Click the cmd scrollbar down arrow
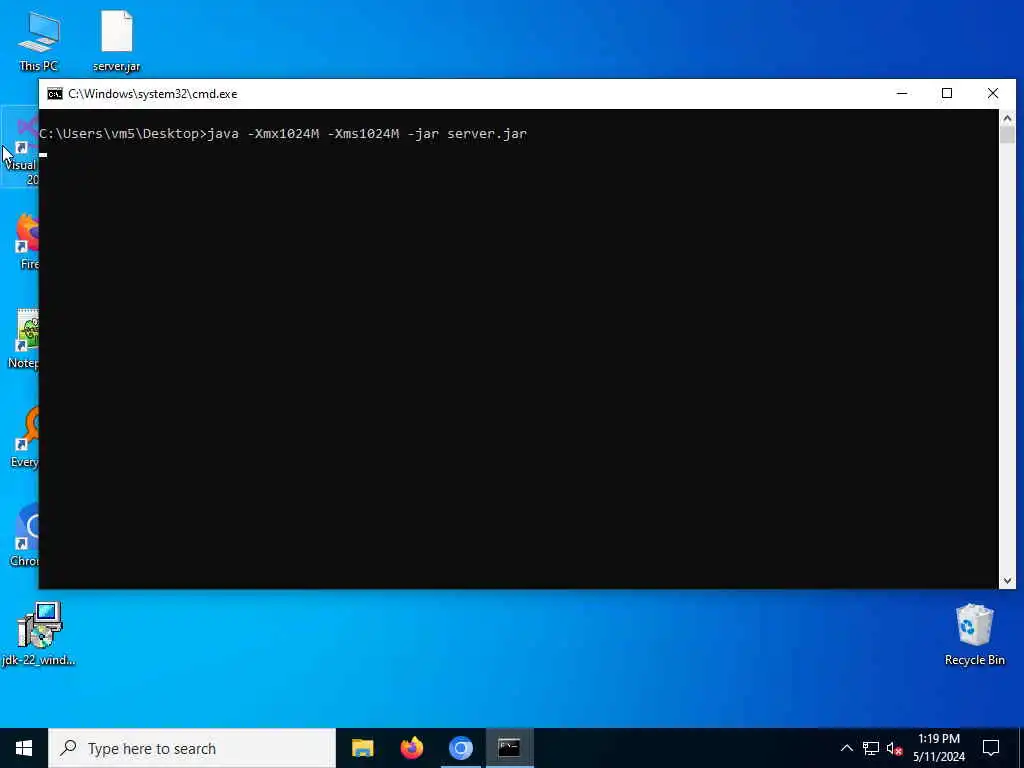Screen dimensions: 1024x768 [1007, 581]
